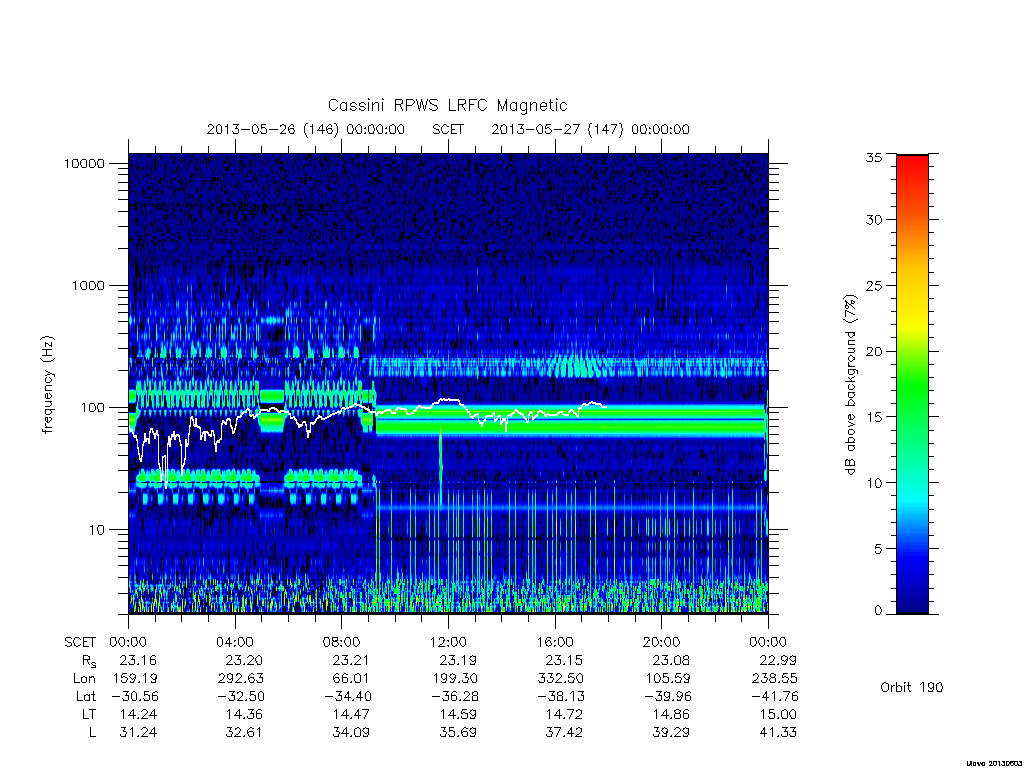Click the L value 41.33

(778, 733)
